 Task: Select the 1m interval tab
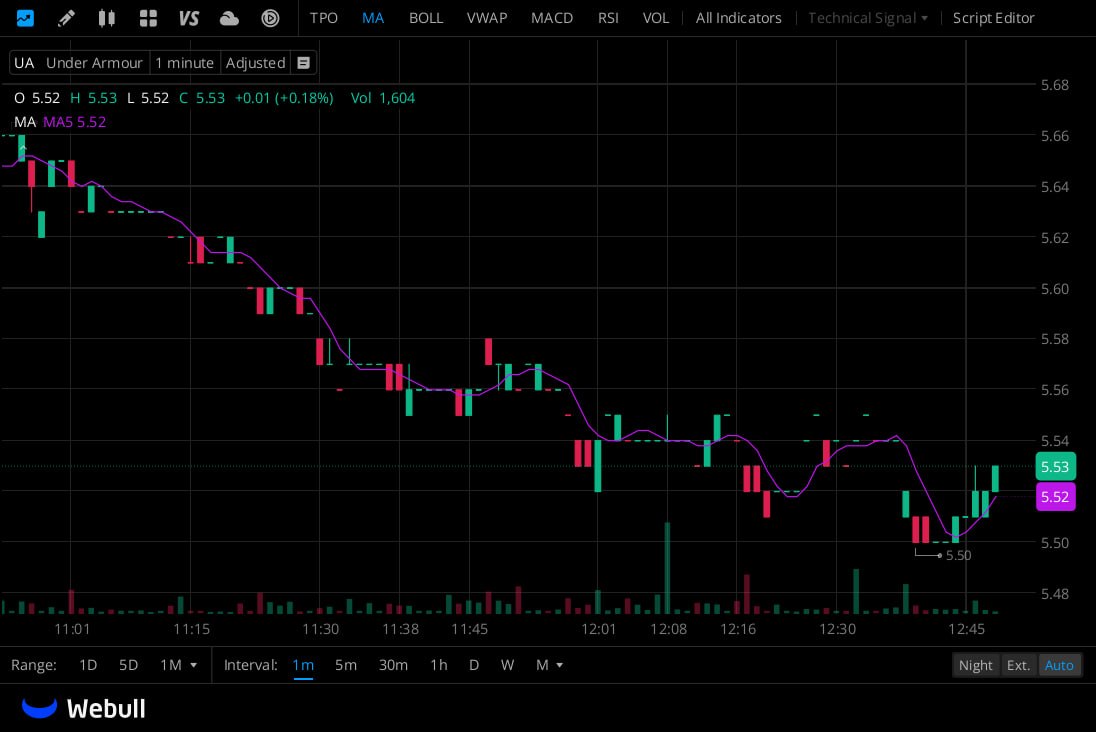tap(303, 665)
